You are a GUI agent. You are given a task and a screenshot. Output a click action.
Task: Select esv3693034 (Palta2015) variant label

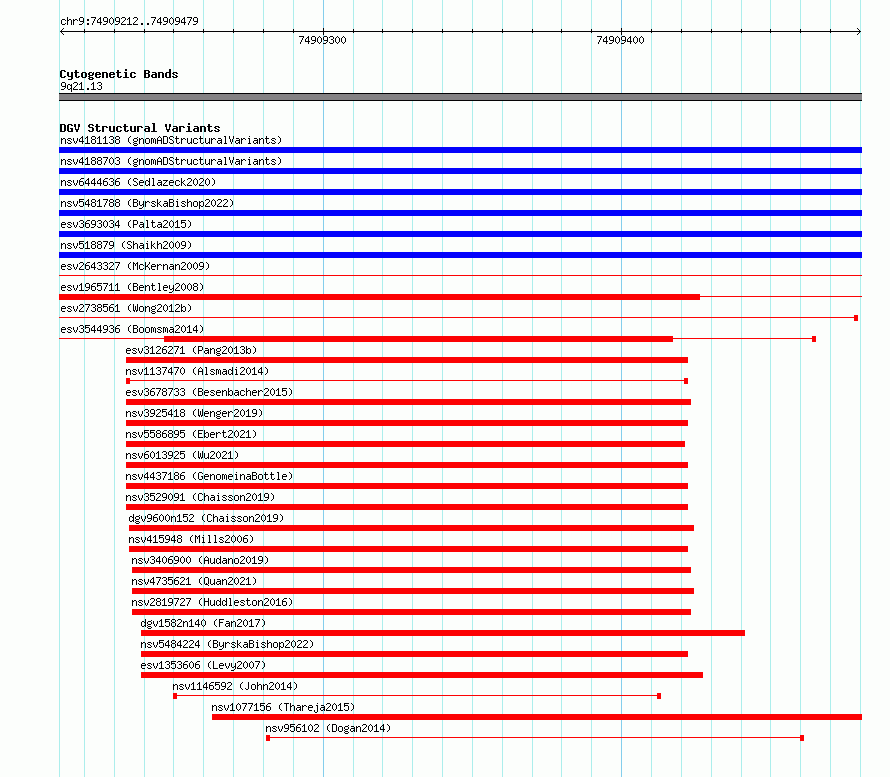click(x=126, y=224)
